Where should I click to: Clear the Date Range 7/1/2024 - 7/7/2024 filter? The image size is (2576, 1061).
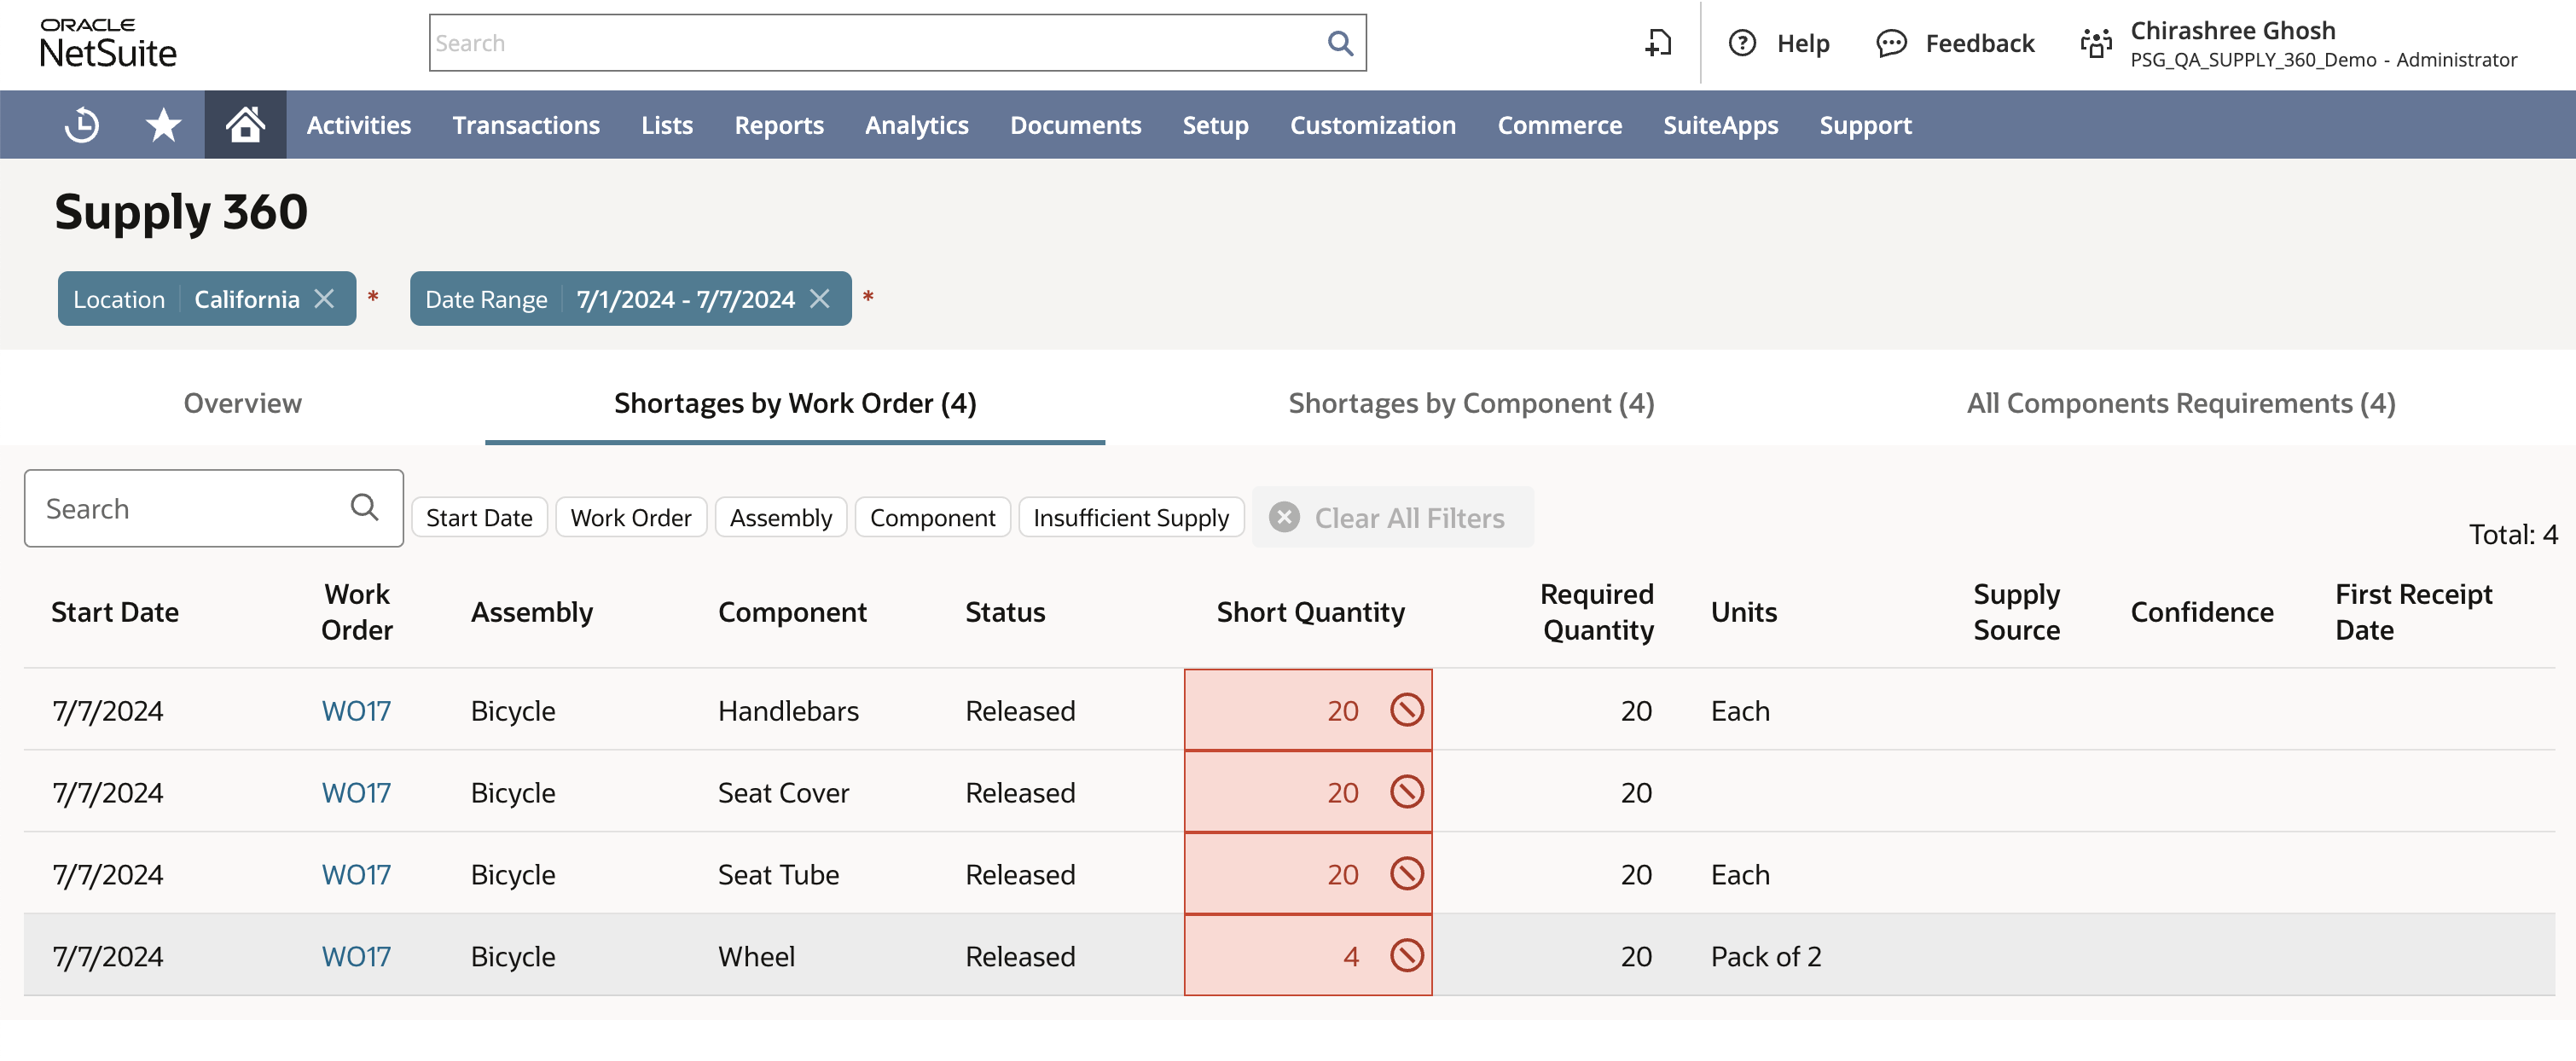point(820,299)
